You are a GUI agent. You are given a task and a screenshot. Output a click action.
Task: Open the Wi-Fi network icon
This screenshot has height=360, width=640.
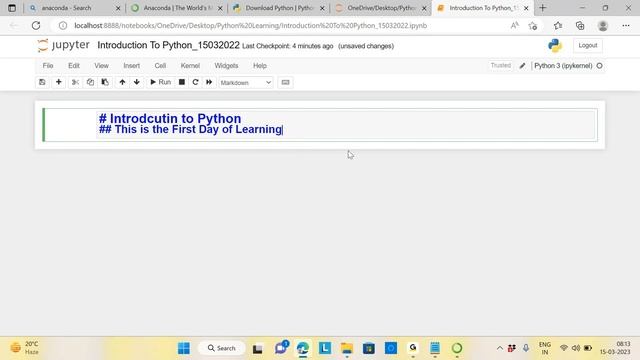pyautogui.click(x=564, y=348)
